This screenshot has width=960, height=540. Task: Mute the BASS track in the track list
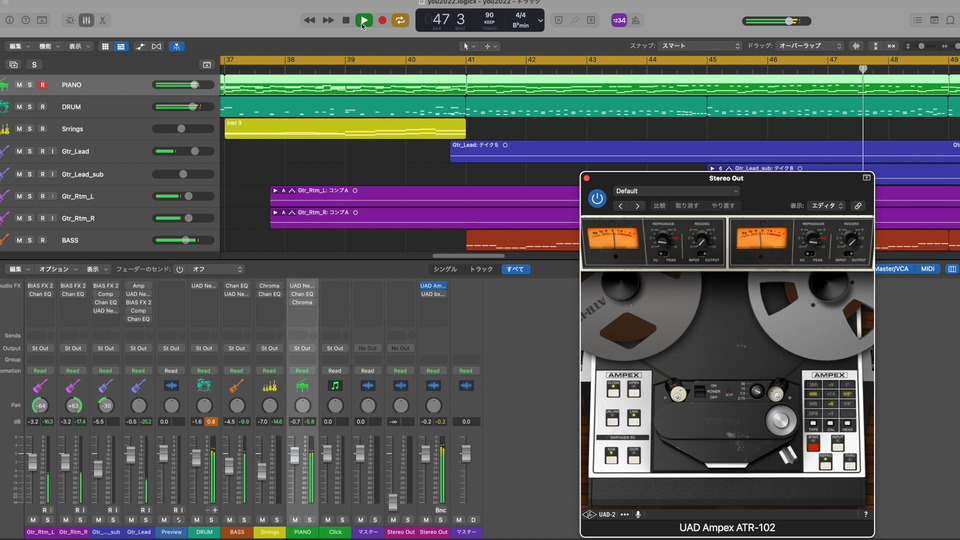[19, 241]
